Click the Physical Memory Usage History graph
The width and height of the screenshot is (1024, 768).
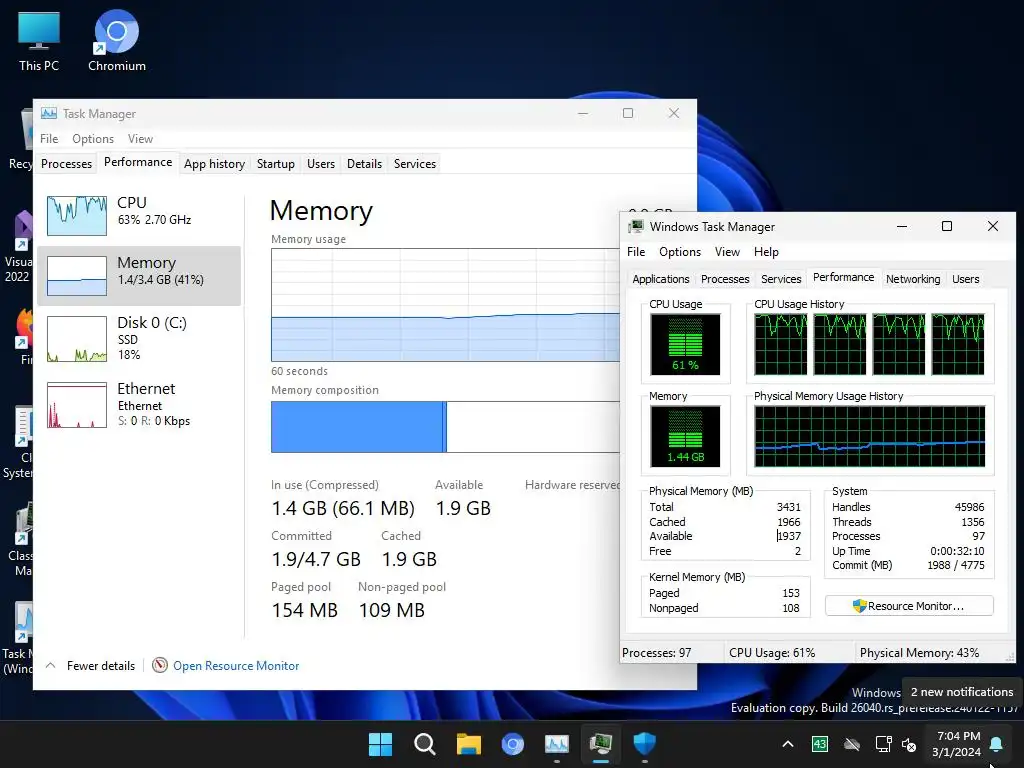[869, 436]
